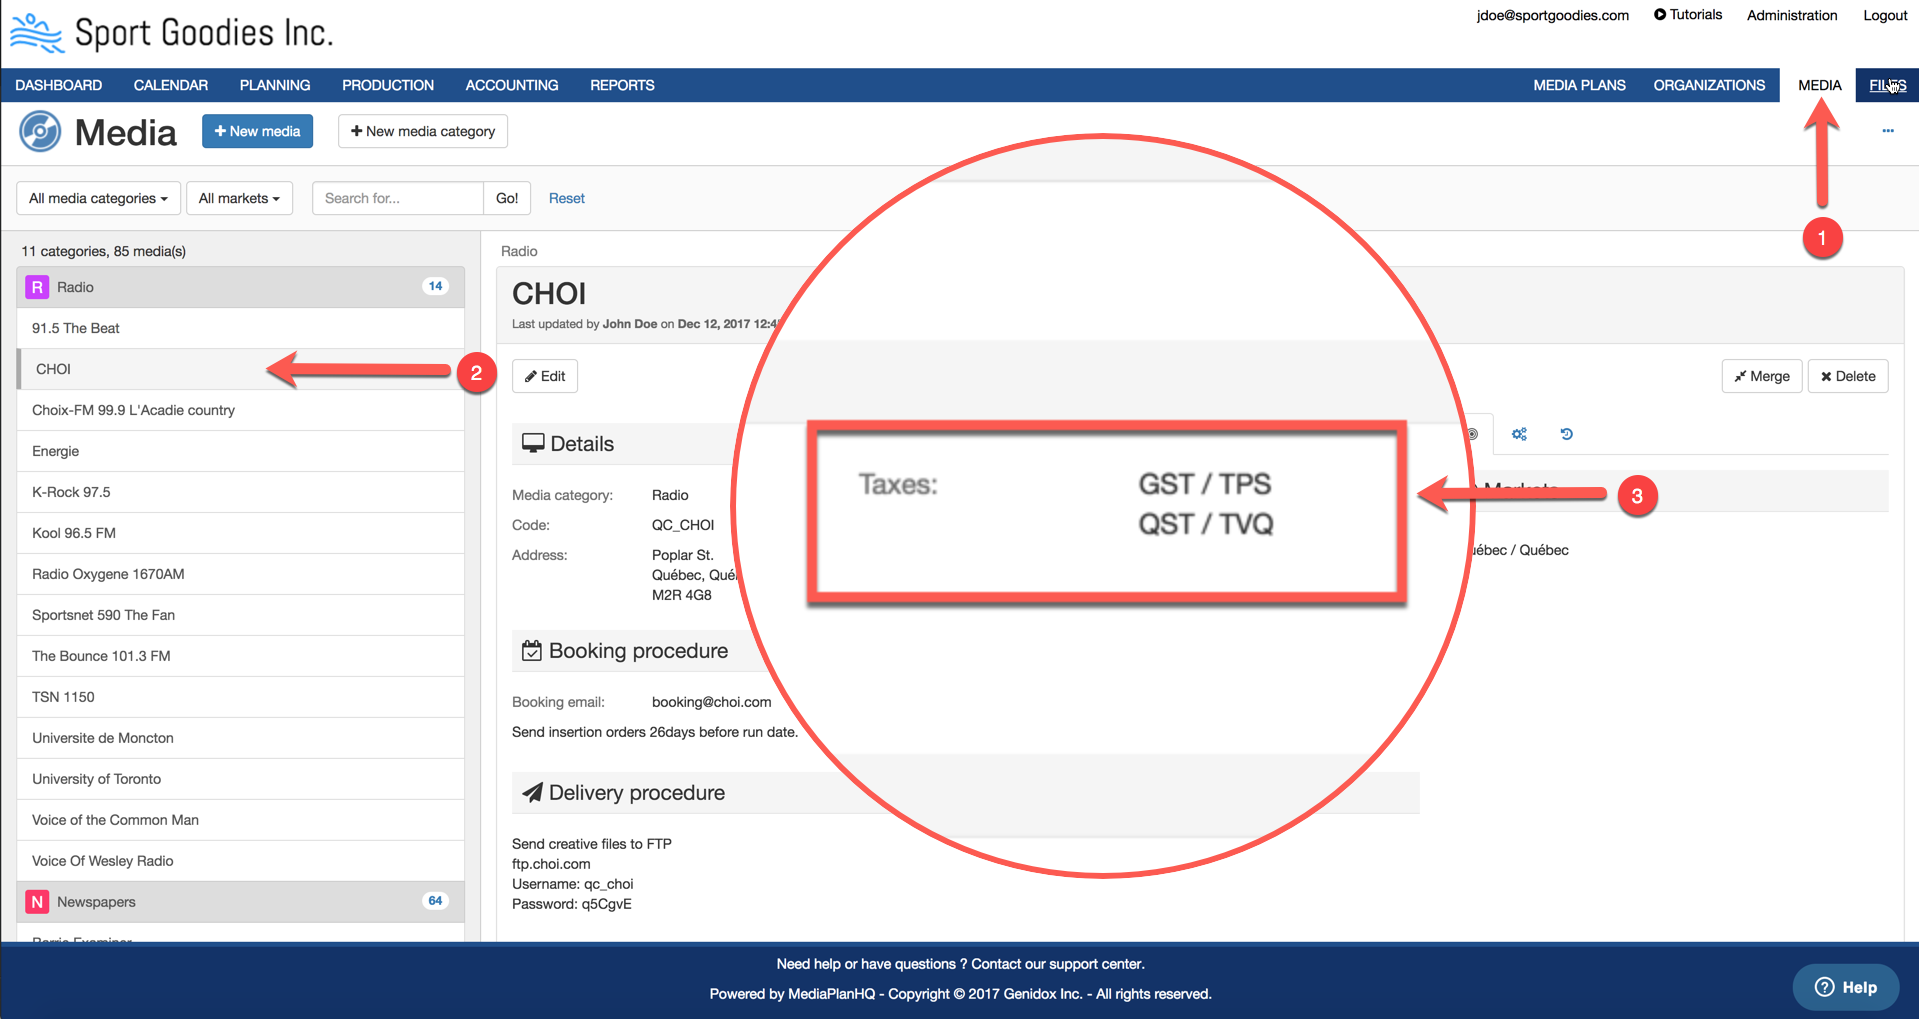Image resolution: width=1919 pixels, height=1019 pixels.
Task: Click the three-dots more options icon
Action: tap(1887, 131)
